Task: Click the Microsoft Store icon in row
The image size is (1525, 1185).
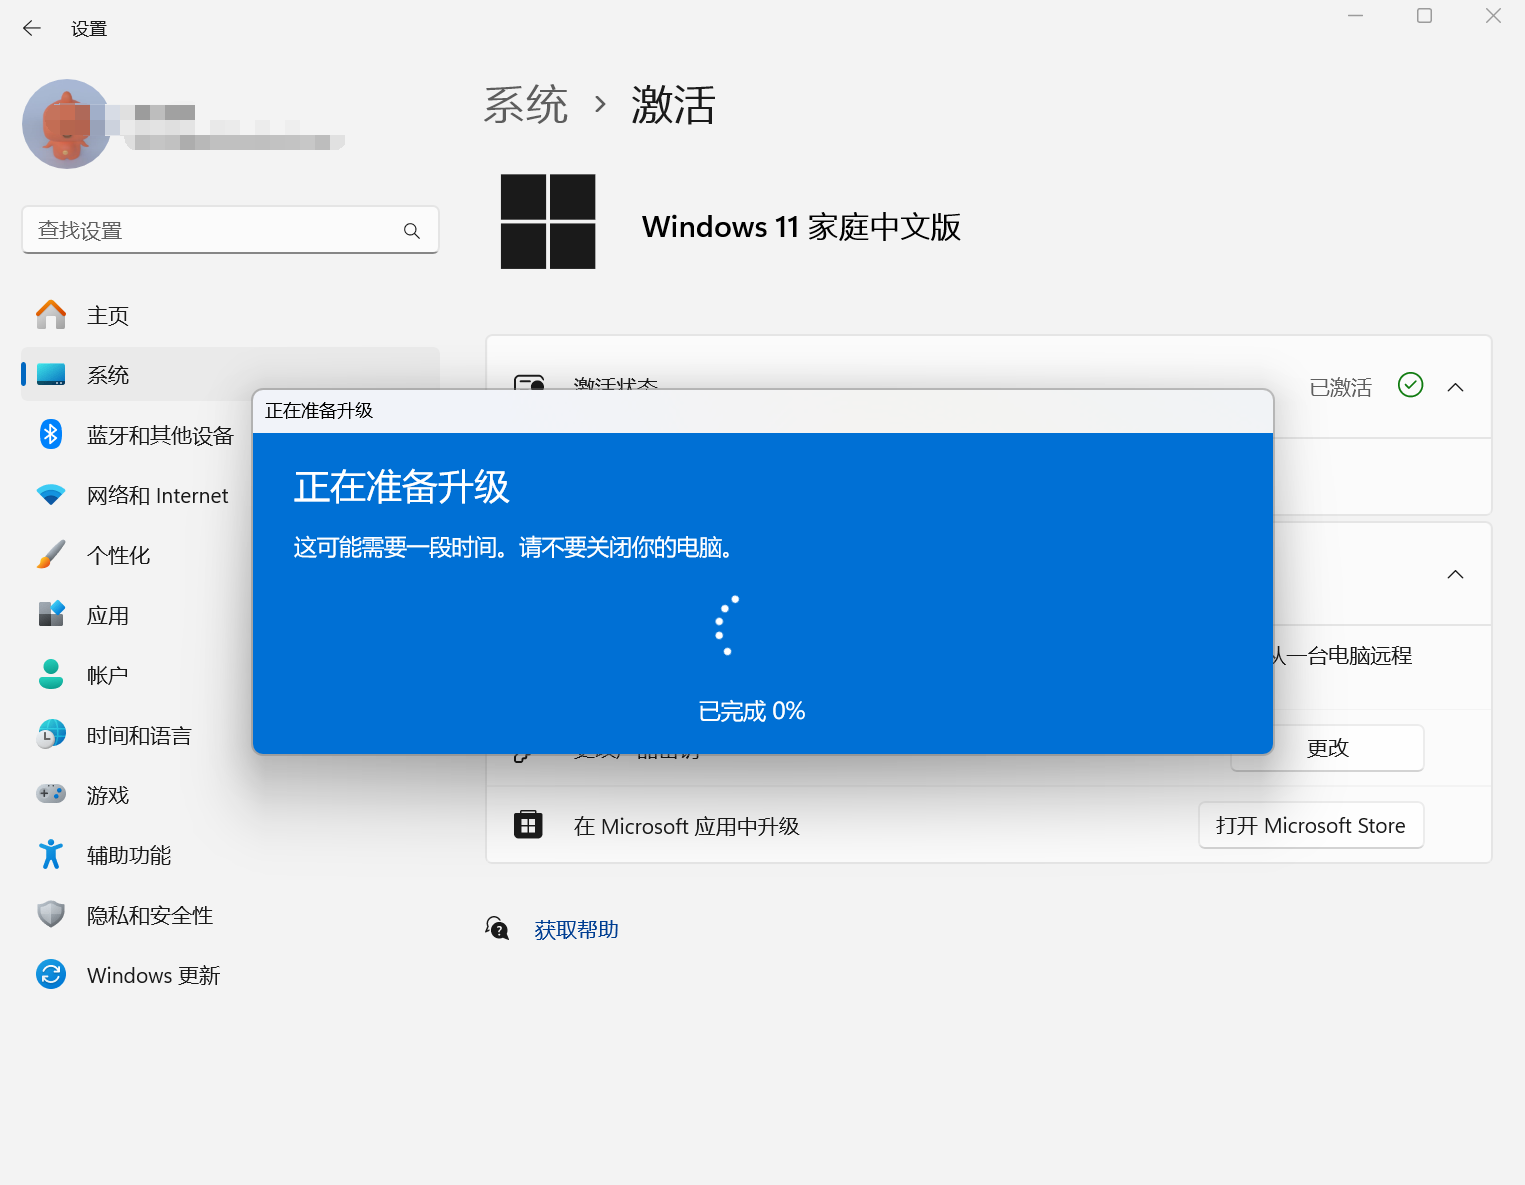Action: click(528, 825)
